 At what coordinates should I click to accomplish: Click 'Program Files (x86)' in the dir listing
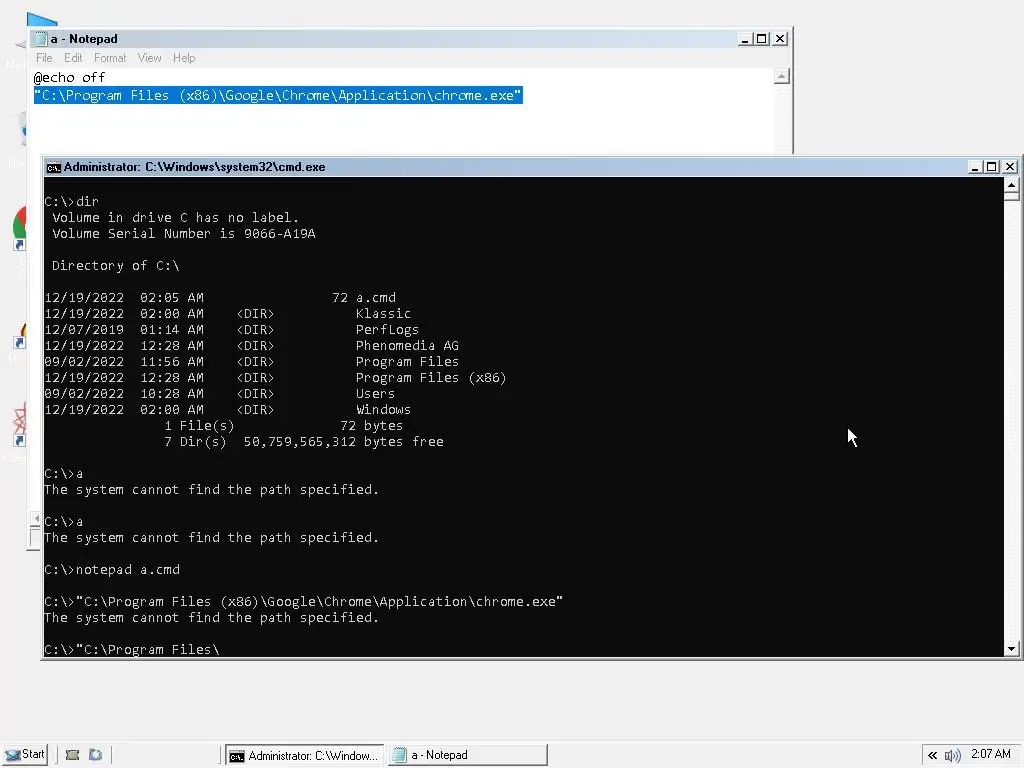coord(431,377)
